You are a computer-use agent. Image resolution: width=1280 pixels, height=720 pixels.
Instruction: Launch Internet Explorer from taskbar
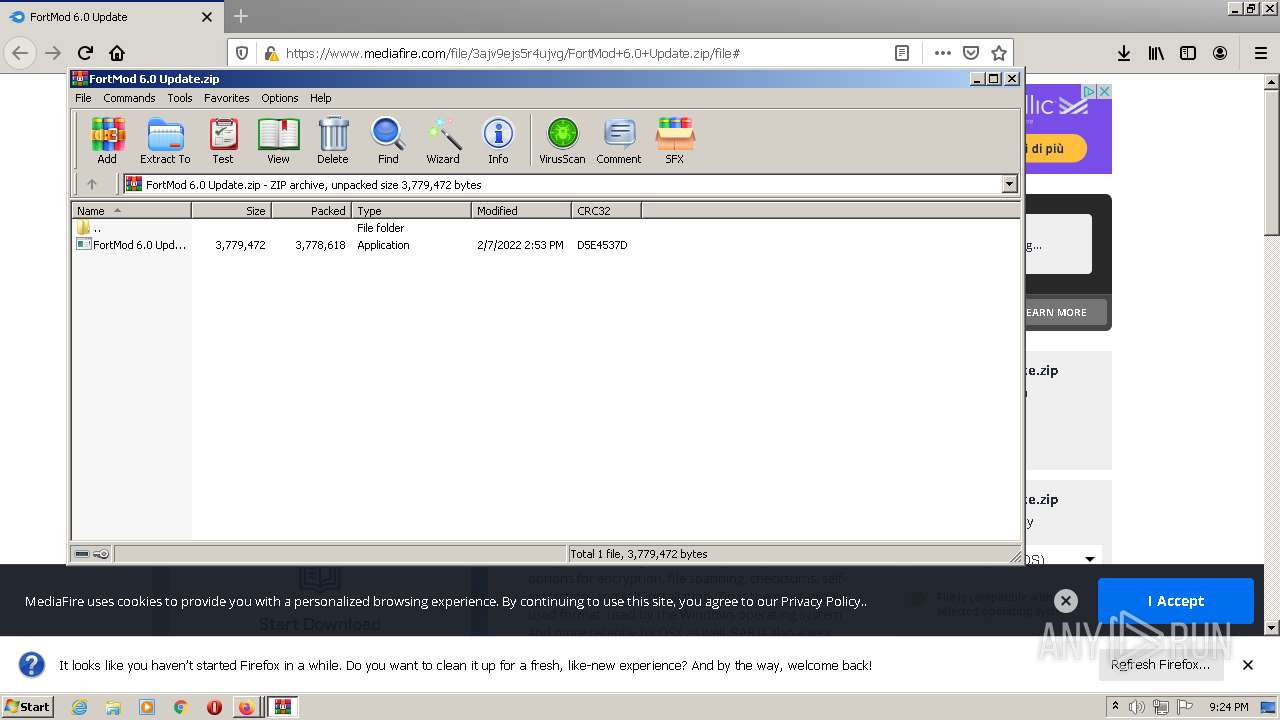pyautogui.click(x=79, y=707)
